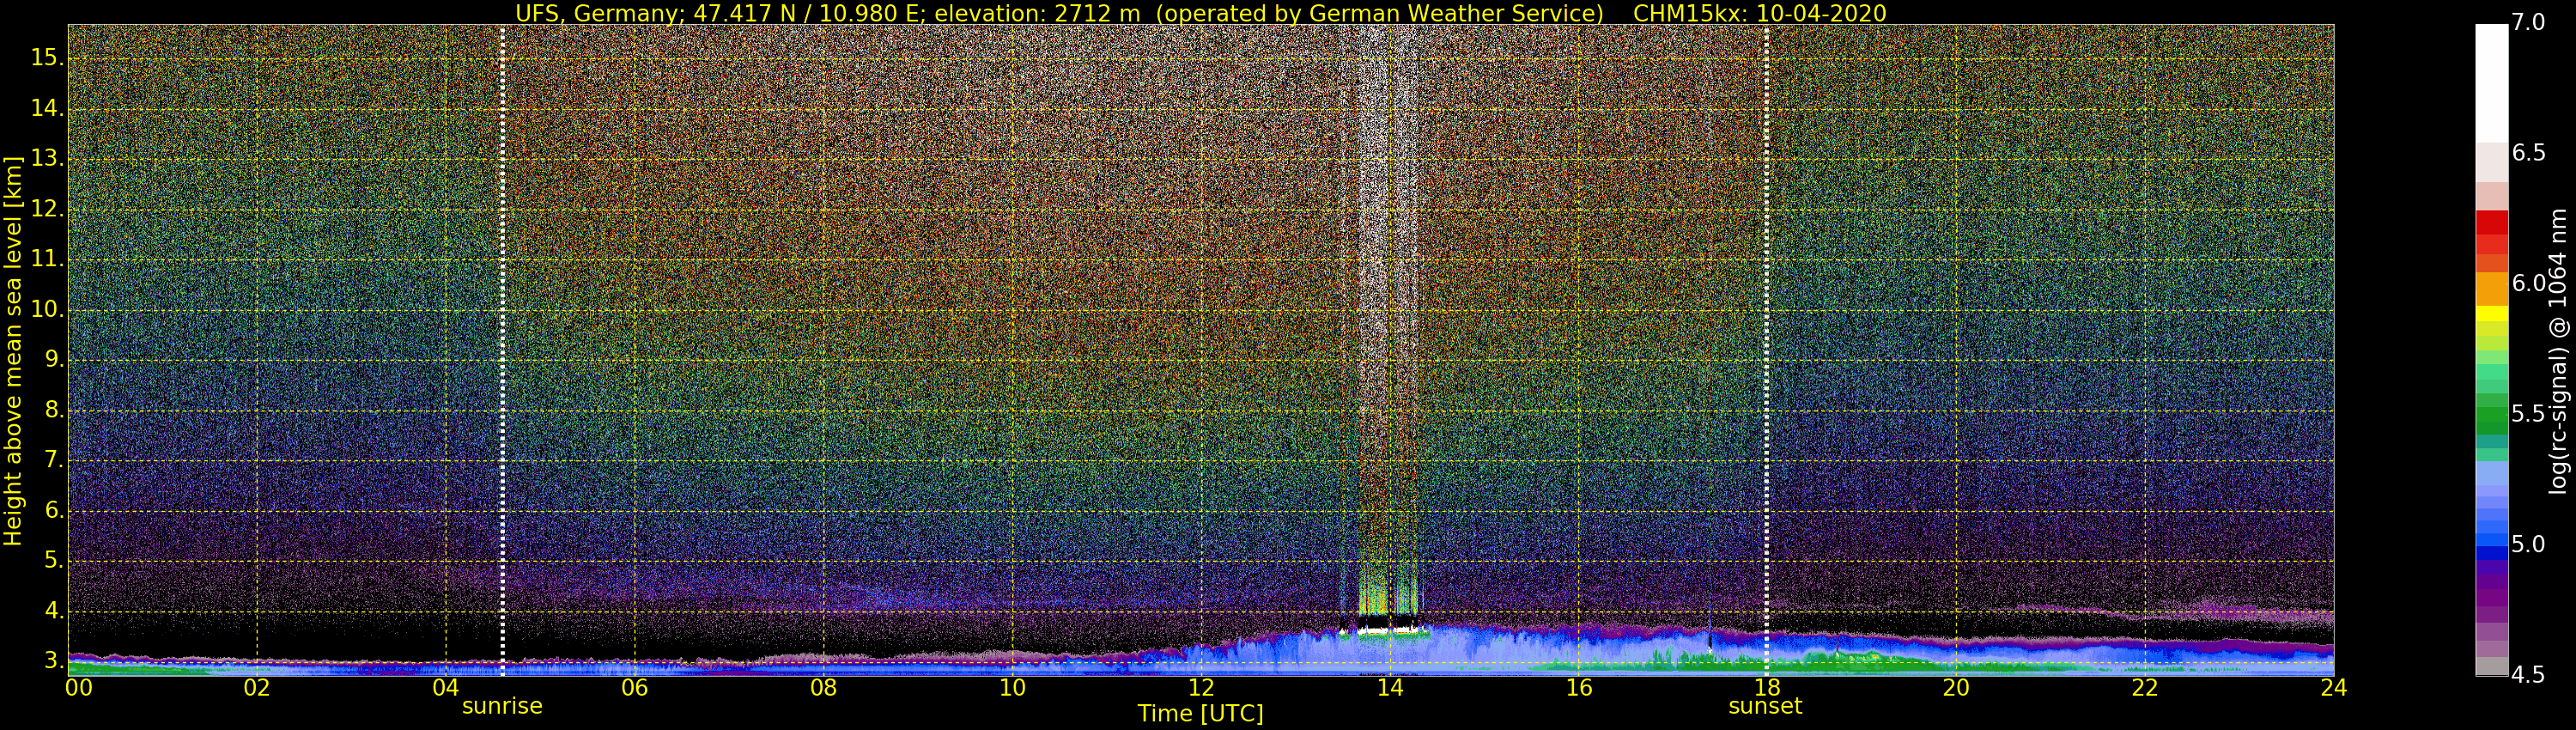Pick the white top section of colorbar
Viewport: 2576px width, 730px height.
click(x=2491, y=80)
